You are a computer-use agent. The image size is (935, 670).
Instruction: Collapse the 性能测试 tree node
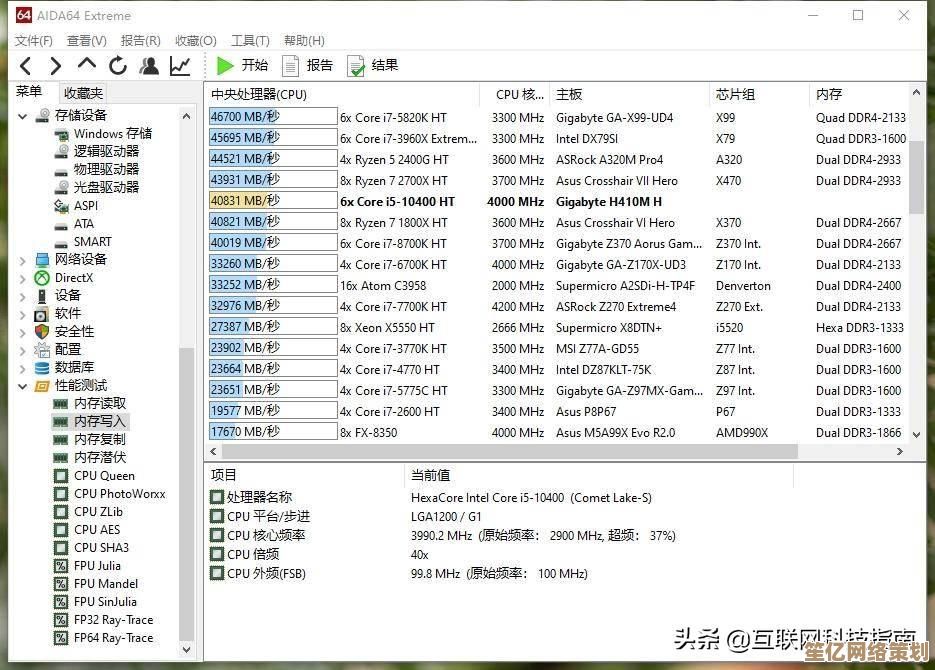click(23, 386)
